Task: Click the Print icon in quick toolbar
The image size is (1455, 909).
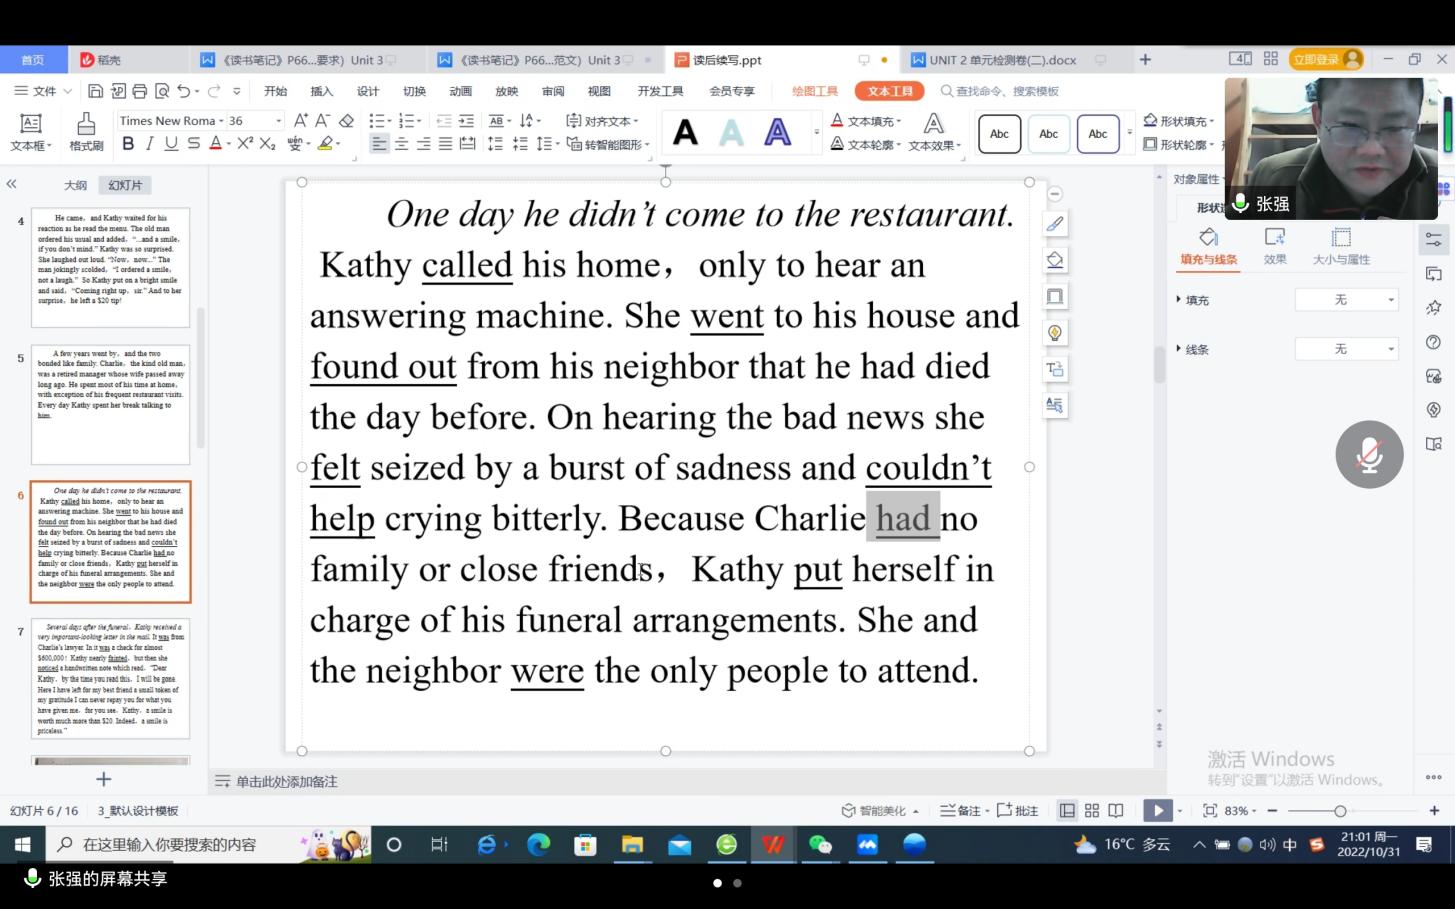Action: pyautogui.click(x=139, y=91)
